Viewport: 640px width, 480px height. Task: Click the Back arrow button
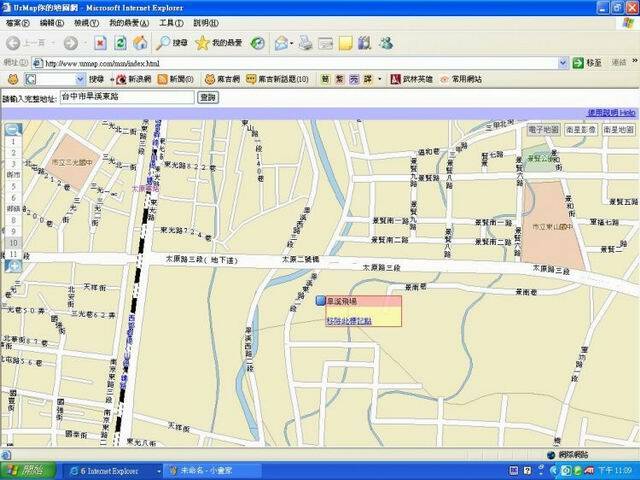point(14,43)
